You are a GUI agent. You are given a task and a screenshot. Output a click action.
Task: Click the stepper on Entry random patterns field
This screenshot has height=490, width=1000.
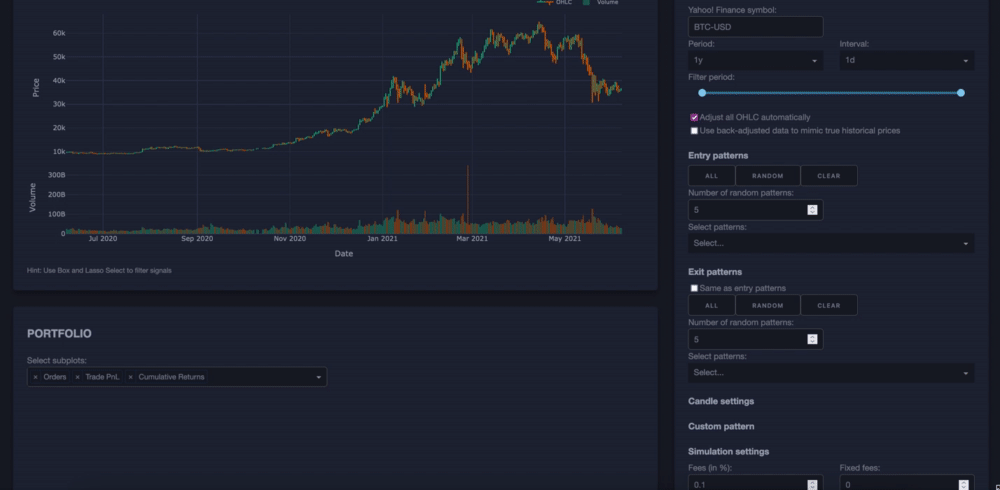812,210
